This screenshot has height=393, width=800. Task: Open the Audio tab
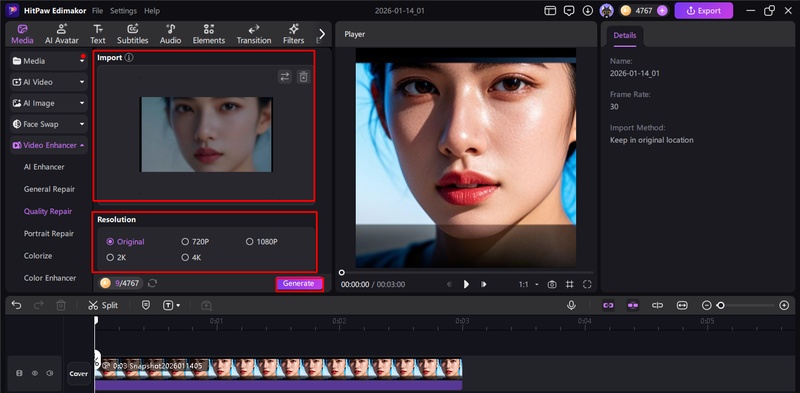click(x=170, y=34)
